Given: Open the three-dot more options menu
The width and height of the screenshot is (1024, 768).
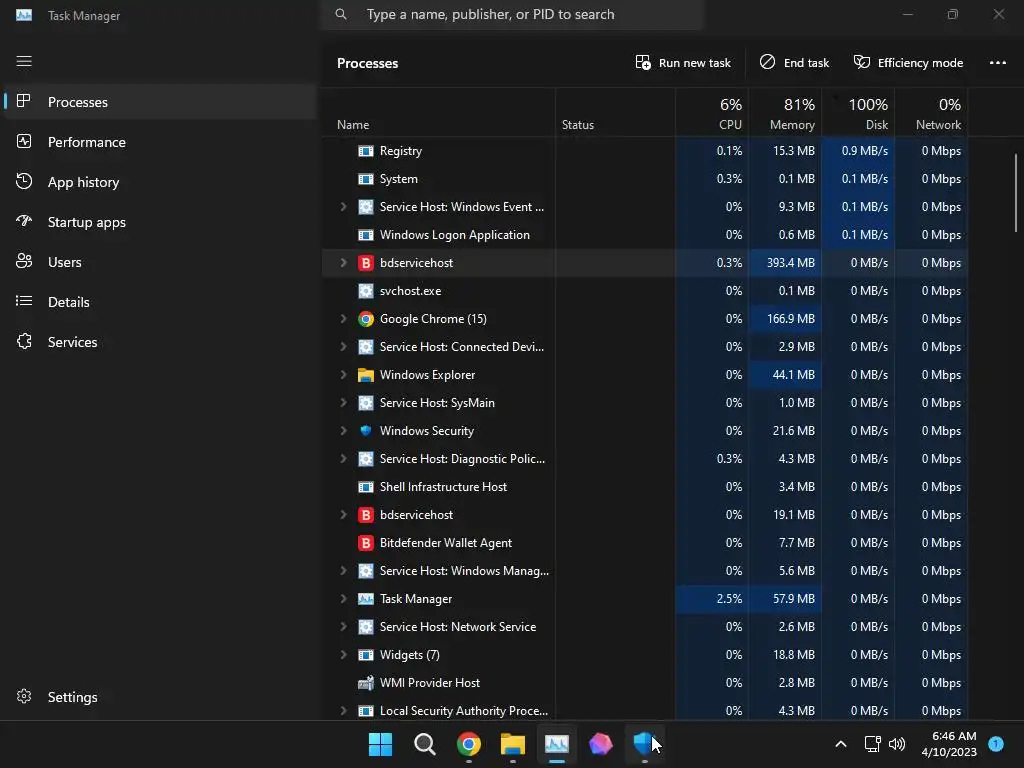Looking at the screenshot, I should click(x=997, y=63).
